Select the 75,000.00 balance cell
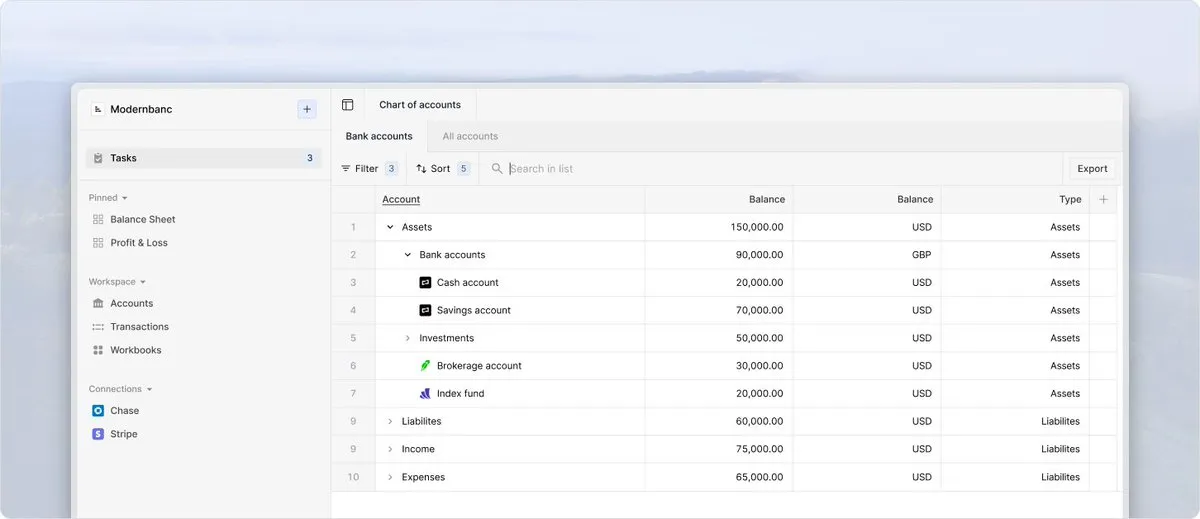This screenshot has height=519, width=1200. [x=719, y=449]
